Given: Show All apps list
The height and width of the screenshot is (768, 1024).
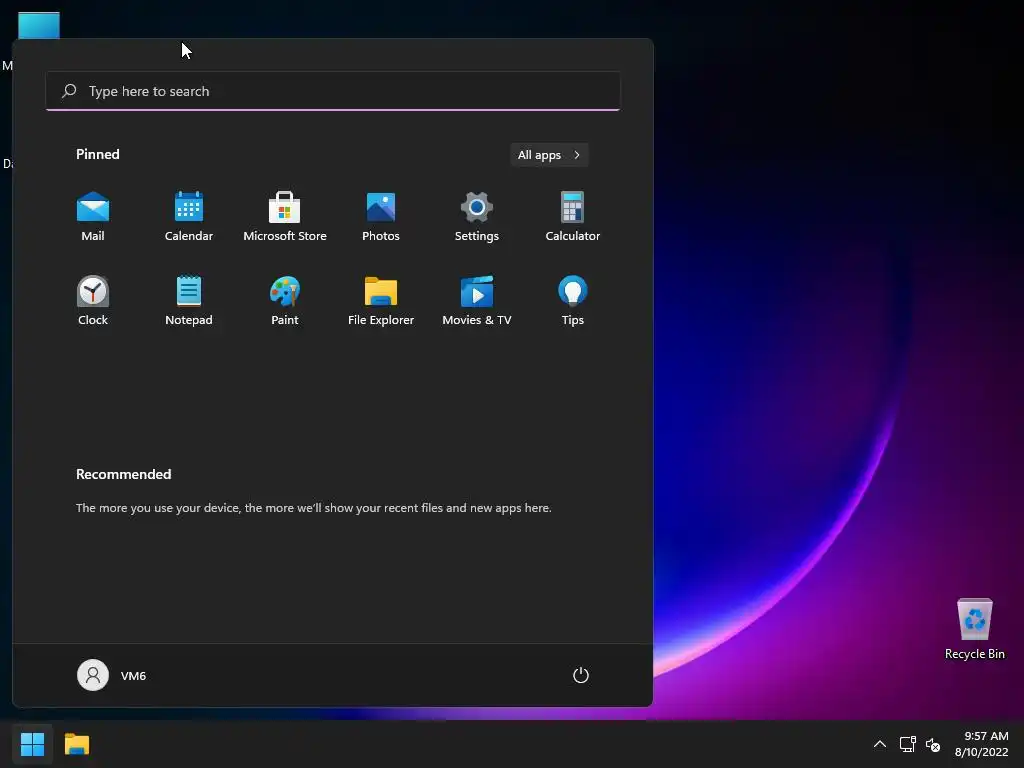Looking at the screenshot, I should [549, 155].
